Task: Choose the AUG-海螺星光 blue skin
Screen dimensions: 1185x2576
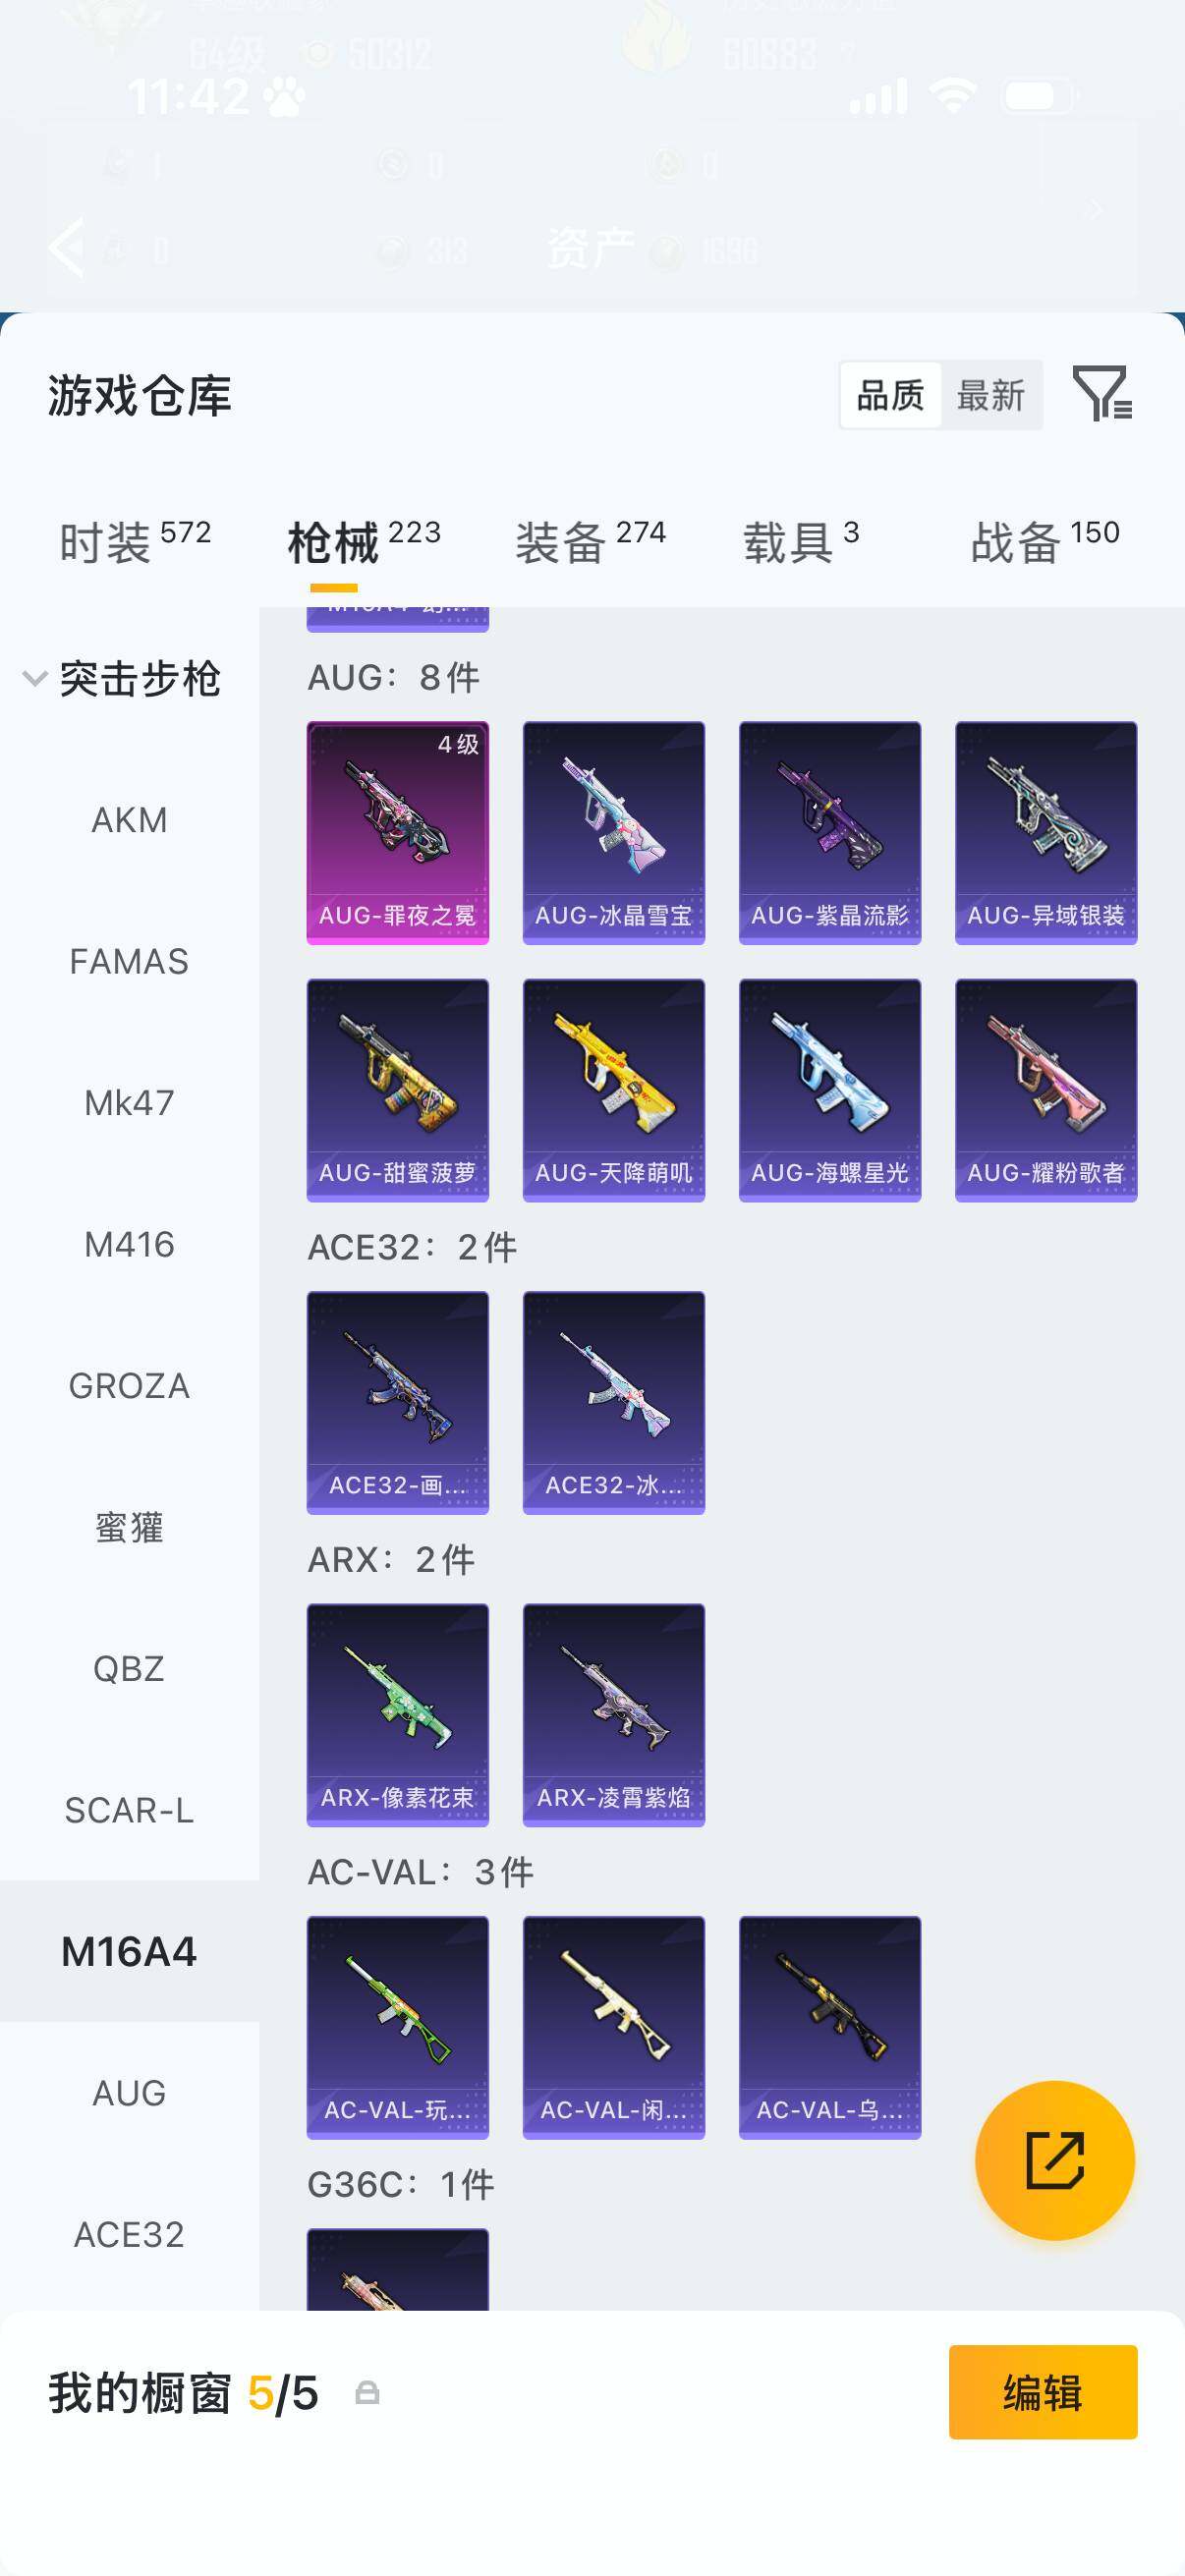Action: coord(830,1090)
